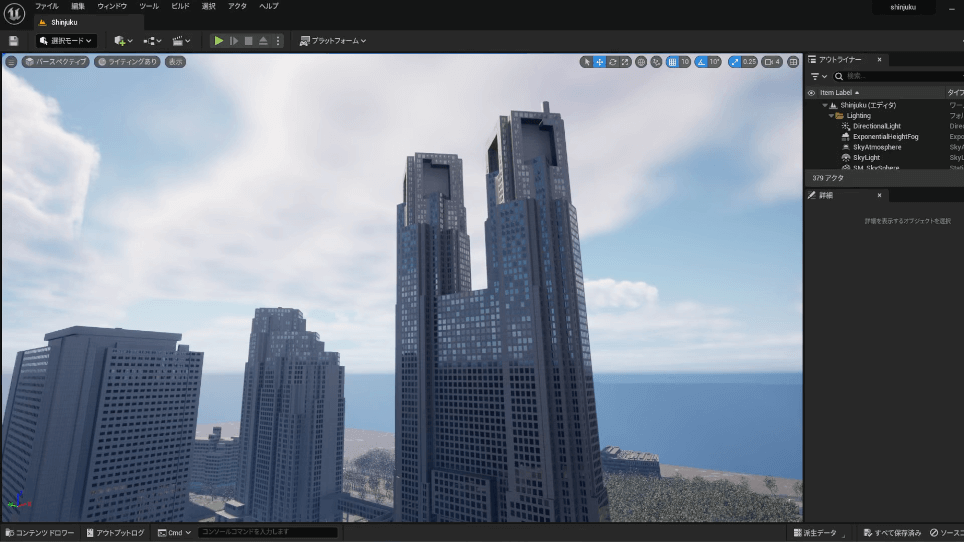964x542 pixels.
Task: Change scale snap value 0.25
Action: pos(749,61)
